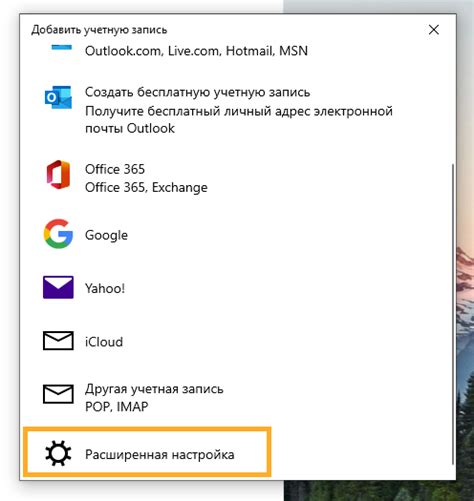
Task: Choose Outlook.com, Live.com, Hotmail, MSN option
Action: point(196,51)
